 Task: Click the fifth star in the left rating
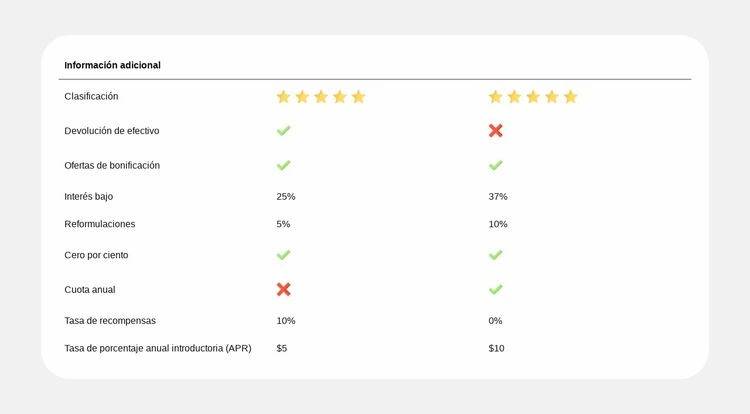coord(359,97)
